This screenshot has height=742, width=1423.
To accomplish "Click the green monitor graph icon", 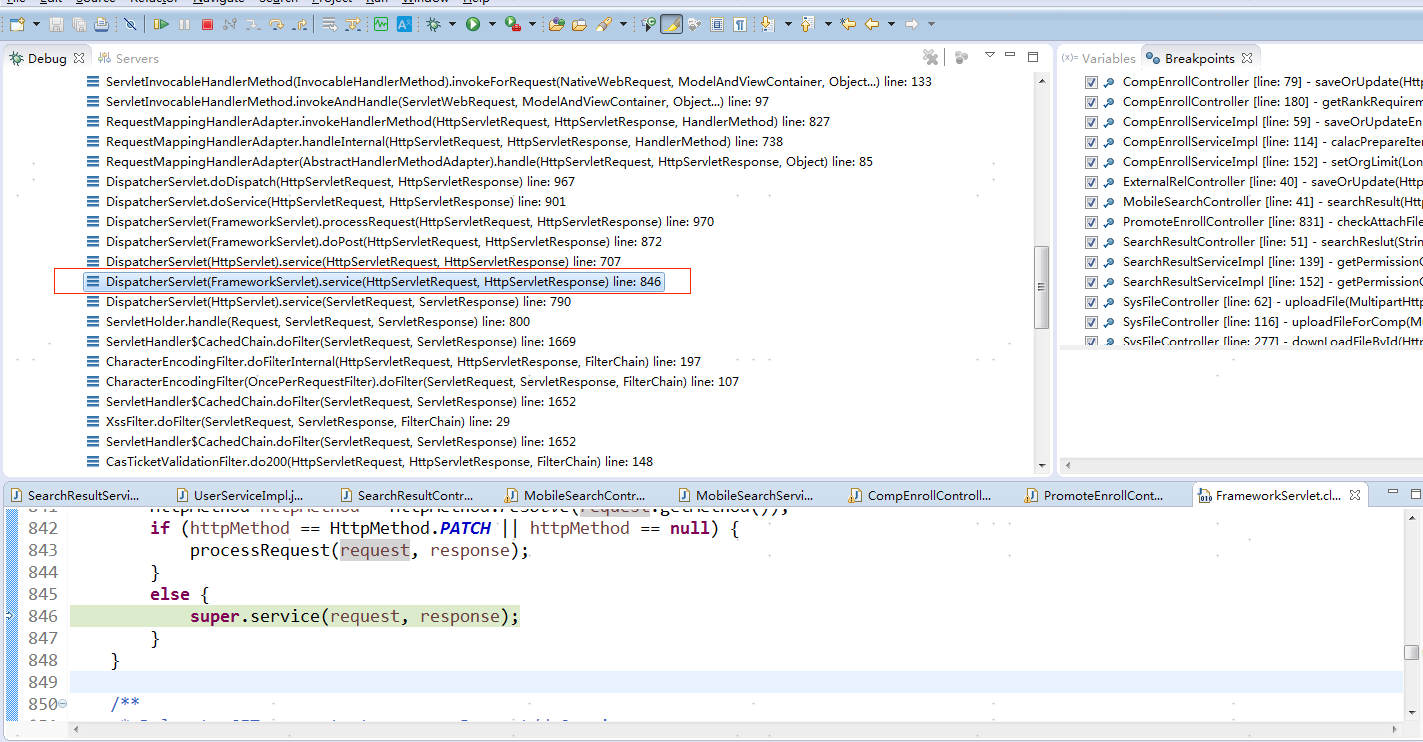I will pos(381,24).
